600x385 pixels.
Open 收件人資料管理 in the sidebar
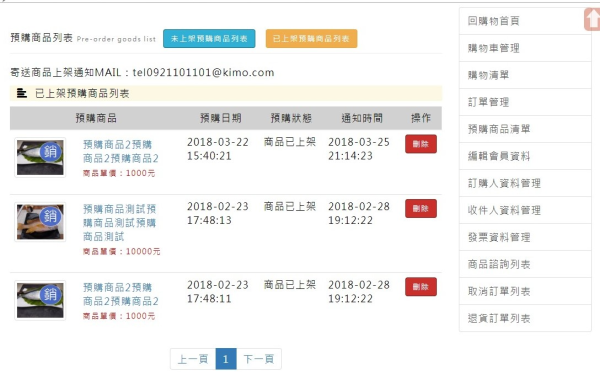[x=525, y=210]
